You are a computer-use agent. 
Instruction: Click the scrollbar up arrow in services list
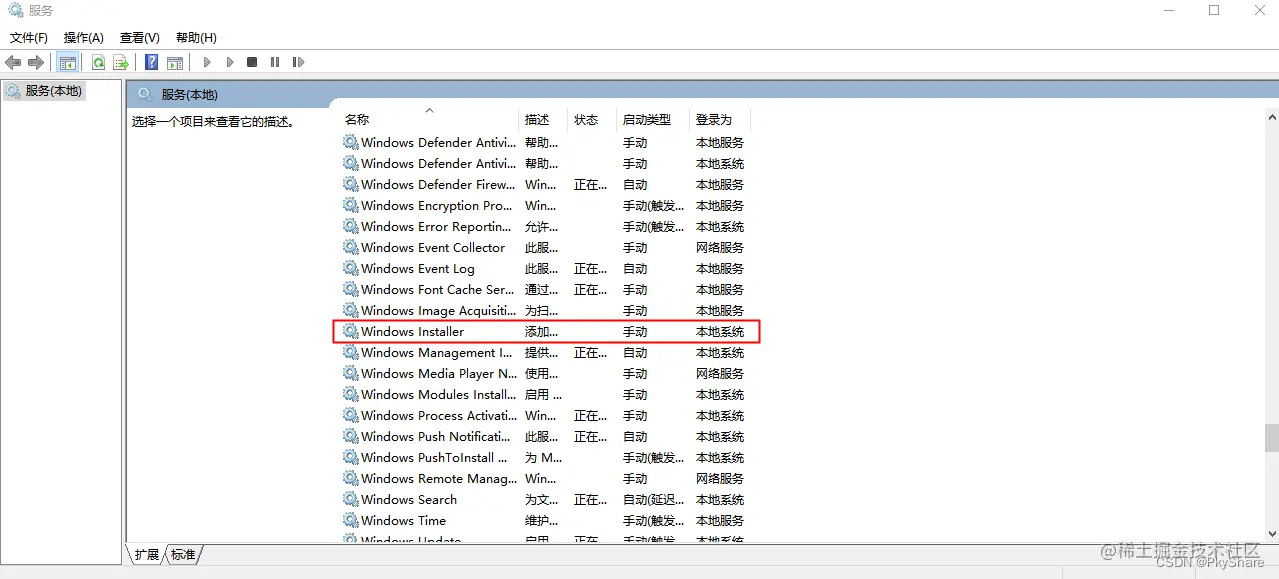[x=1271, y=117]
